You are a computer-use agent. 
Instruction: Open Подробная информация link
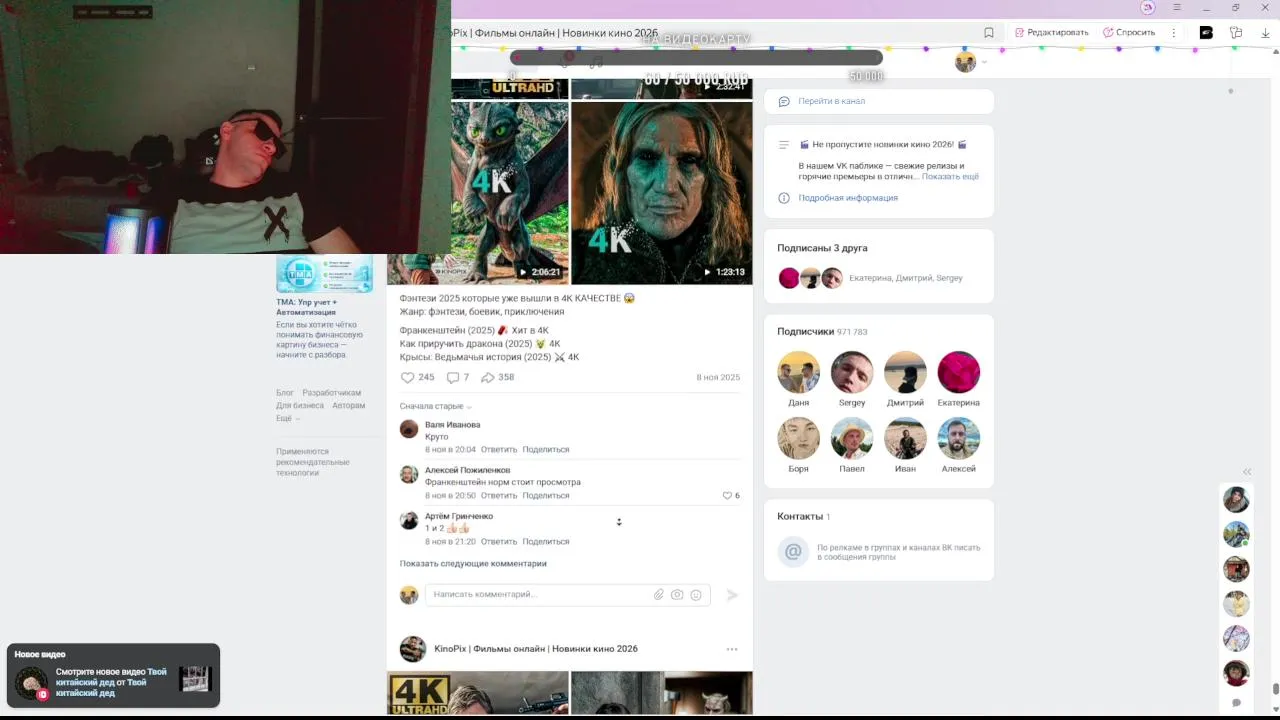[x=848, y=198]
